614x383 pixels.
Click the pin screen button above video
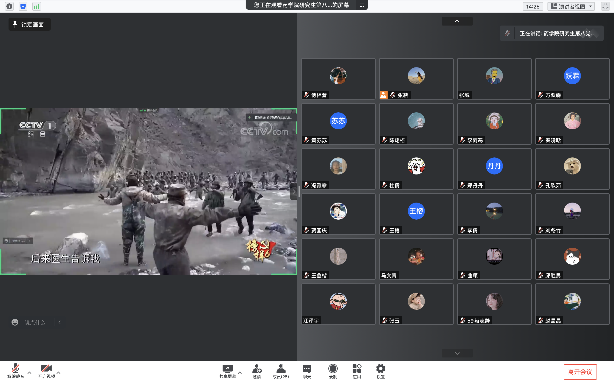[x=29, y=24]
